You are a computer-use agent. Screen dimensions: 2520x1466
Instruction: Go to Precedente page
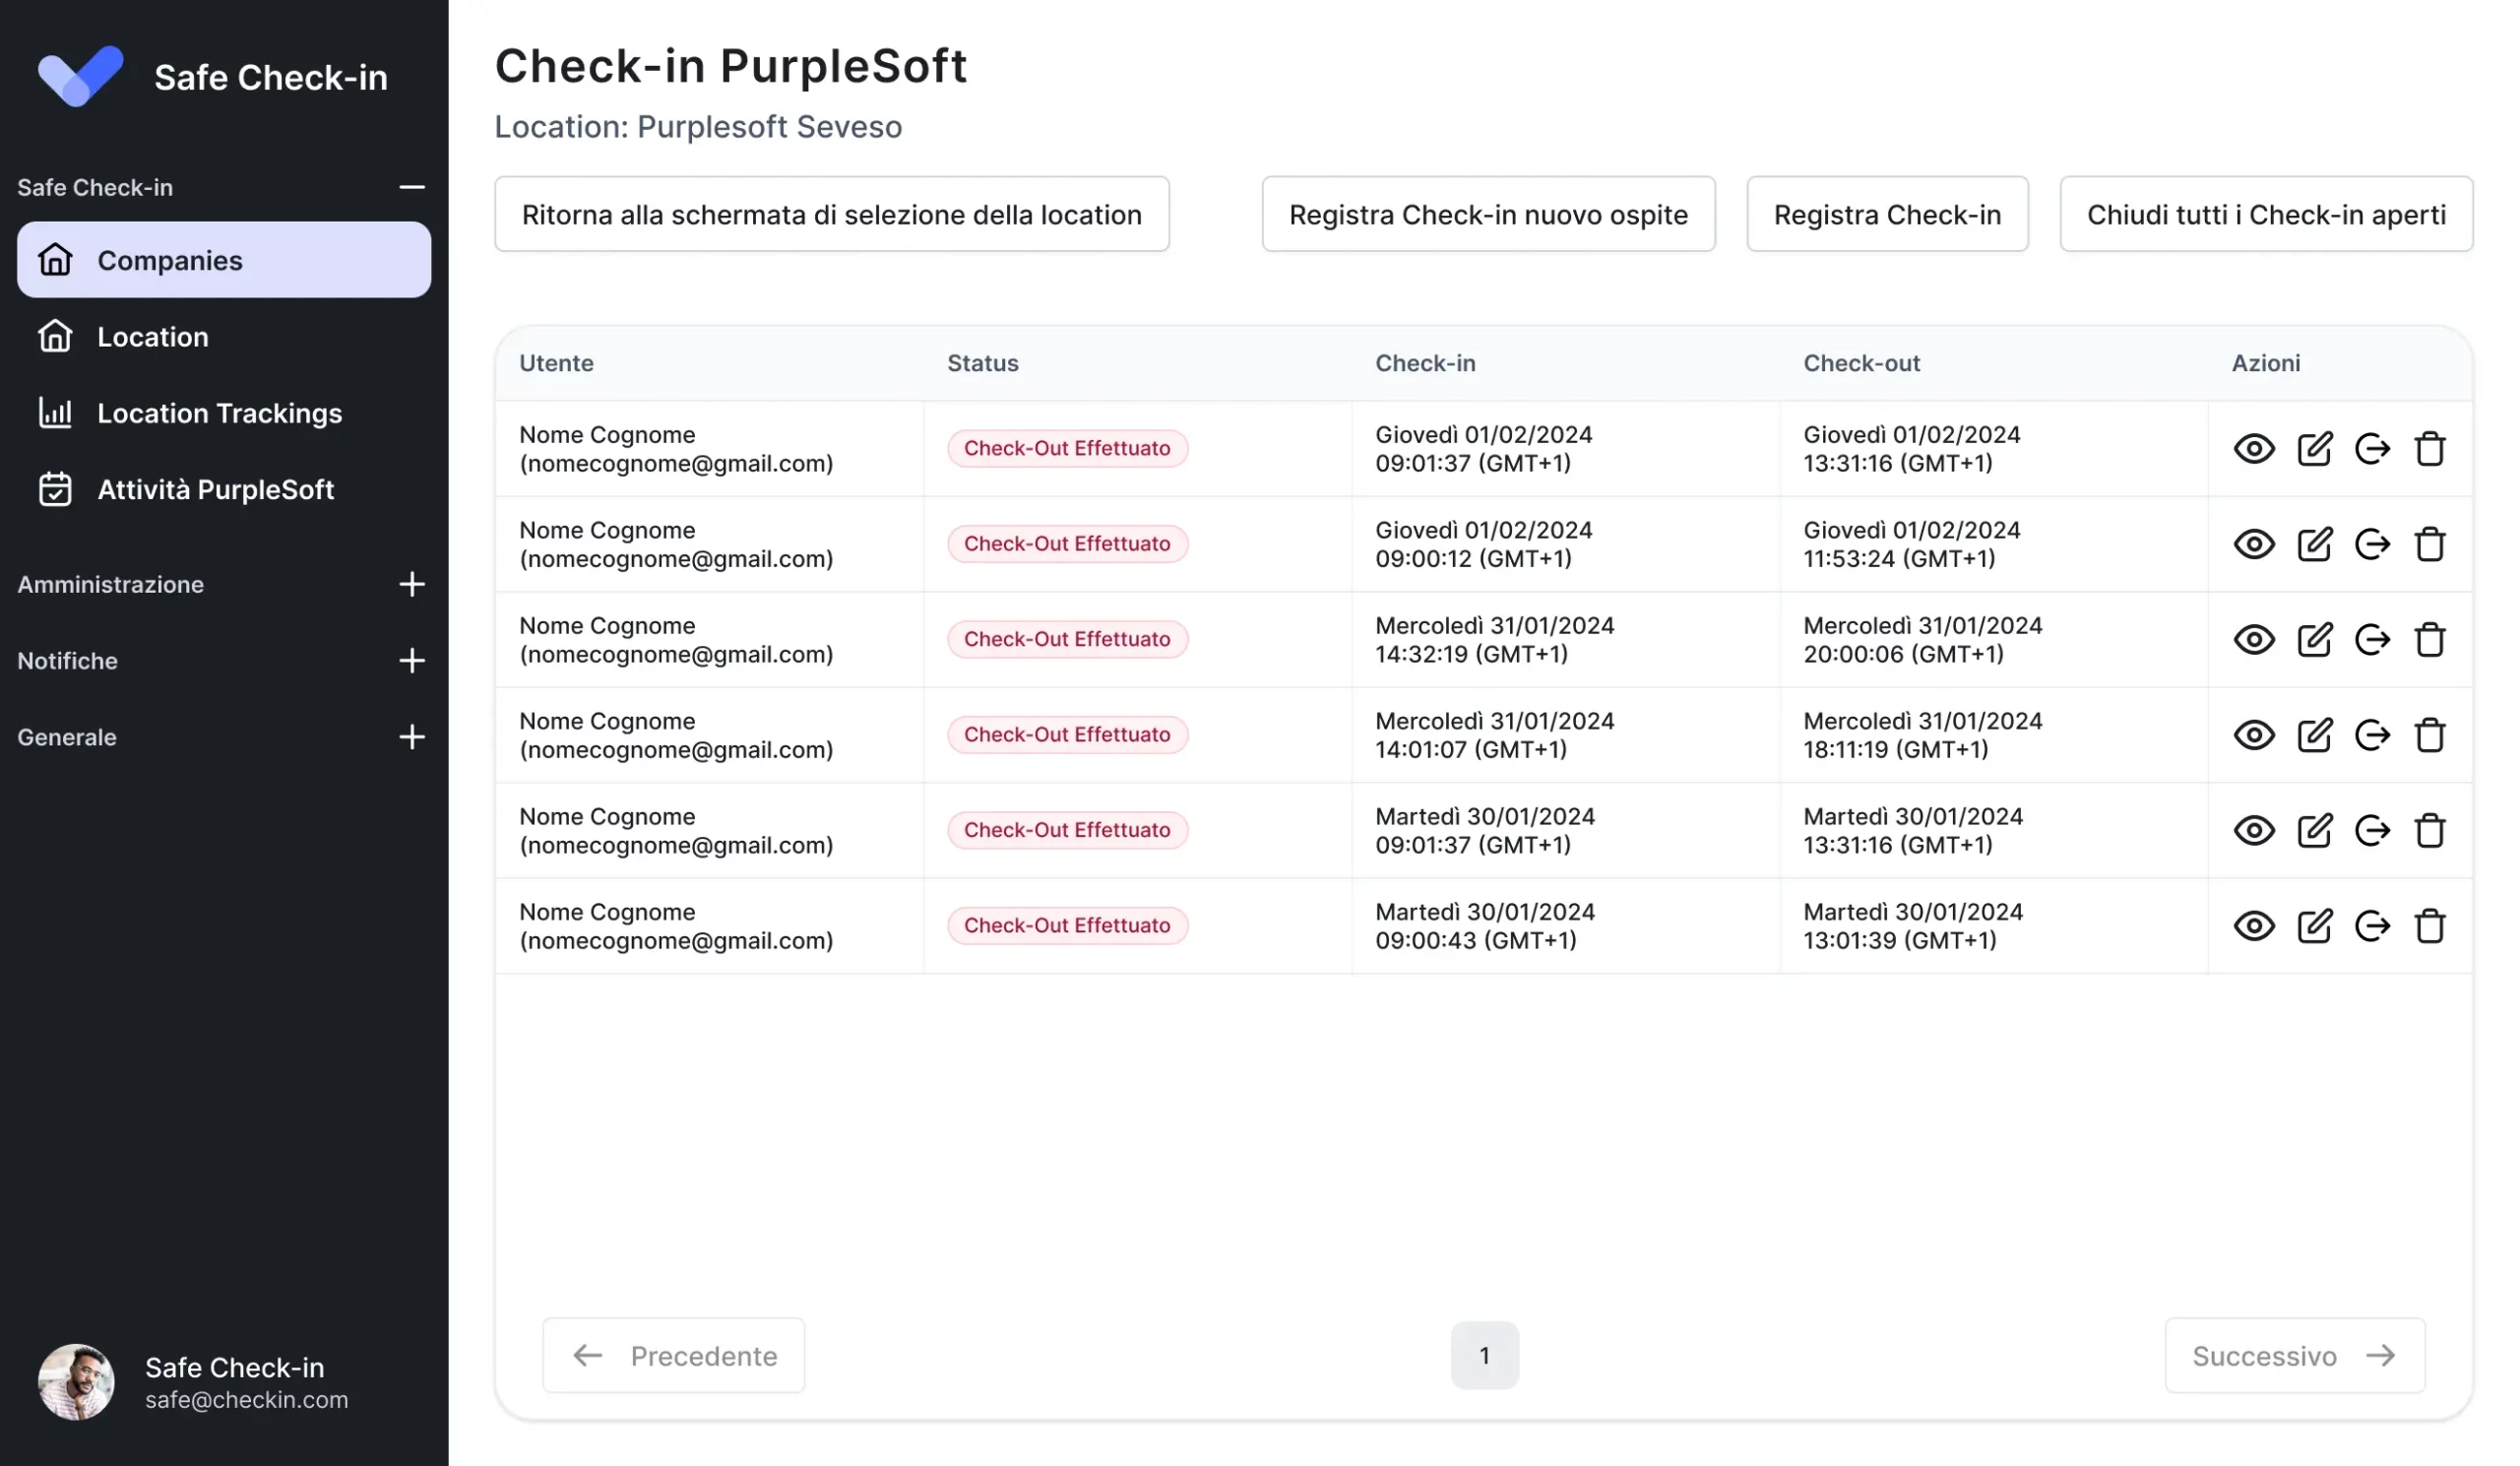673,1355
